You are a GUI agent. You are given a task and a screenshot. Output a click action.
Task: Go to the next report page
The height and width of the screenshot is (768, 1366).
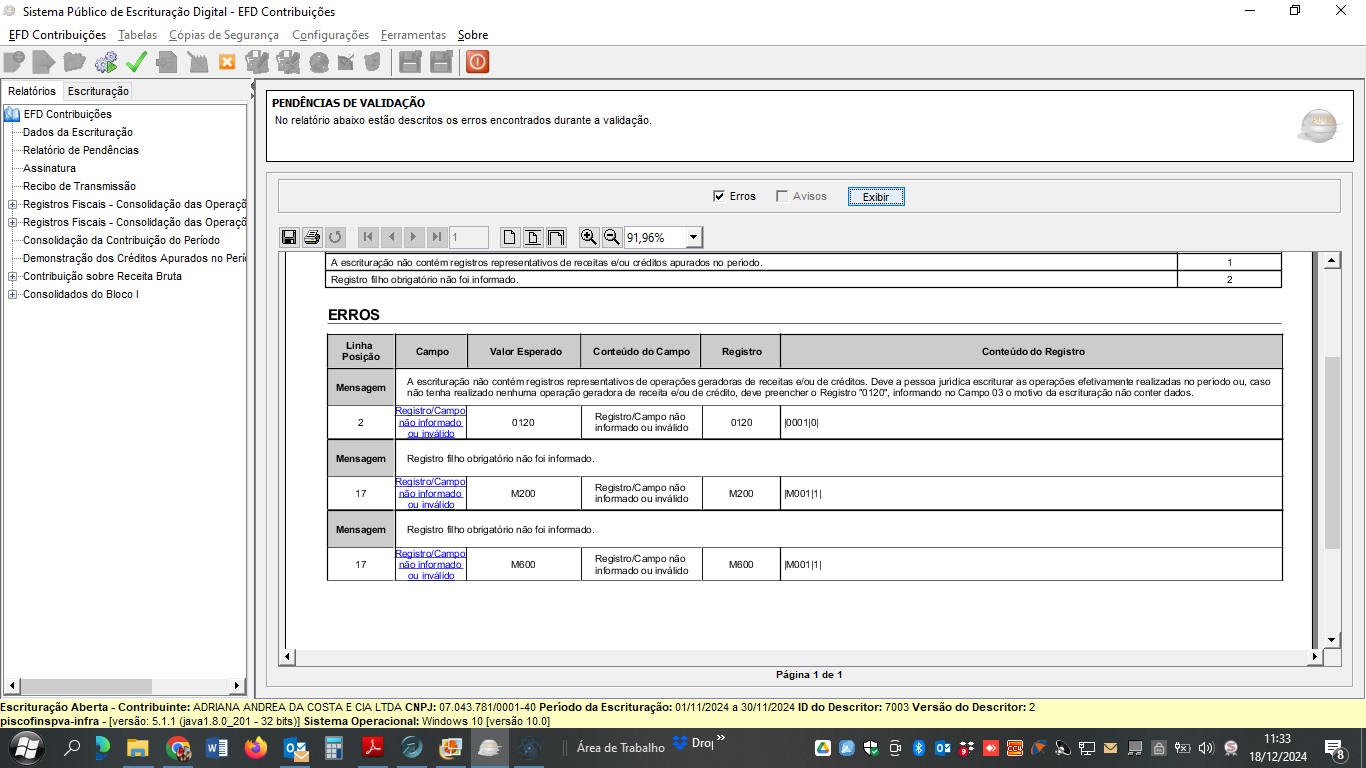coord(414,237)
